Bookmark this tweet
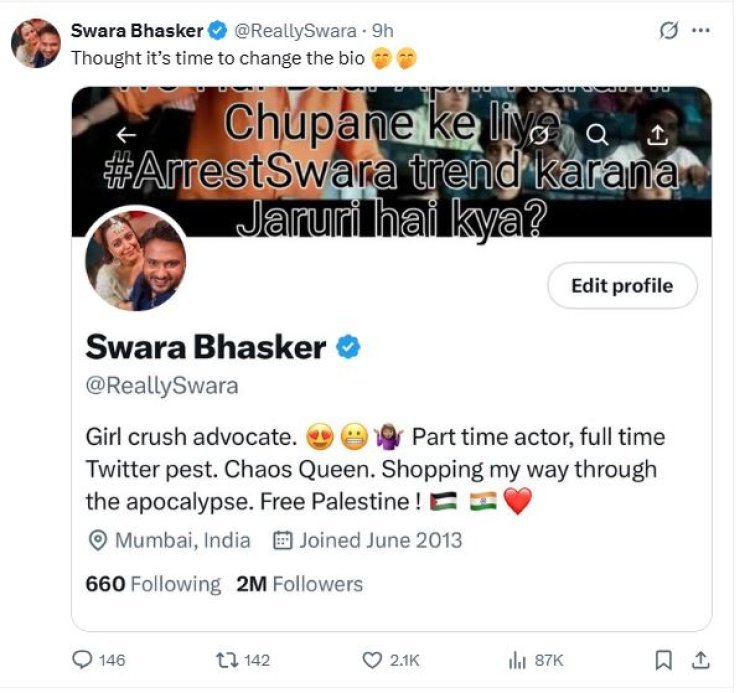 tap(663, 660)
